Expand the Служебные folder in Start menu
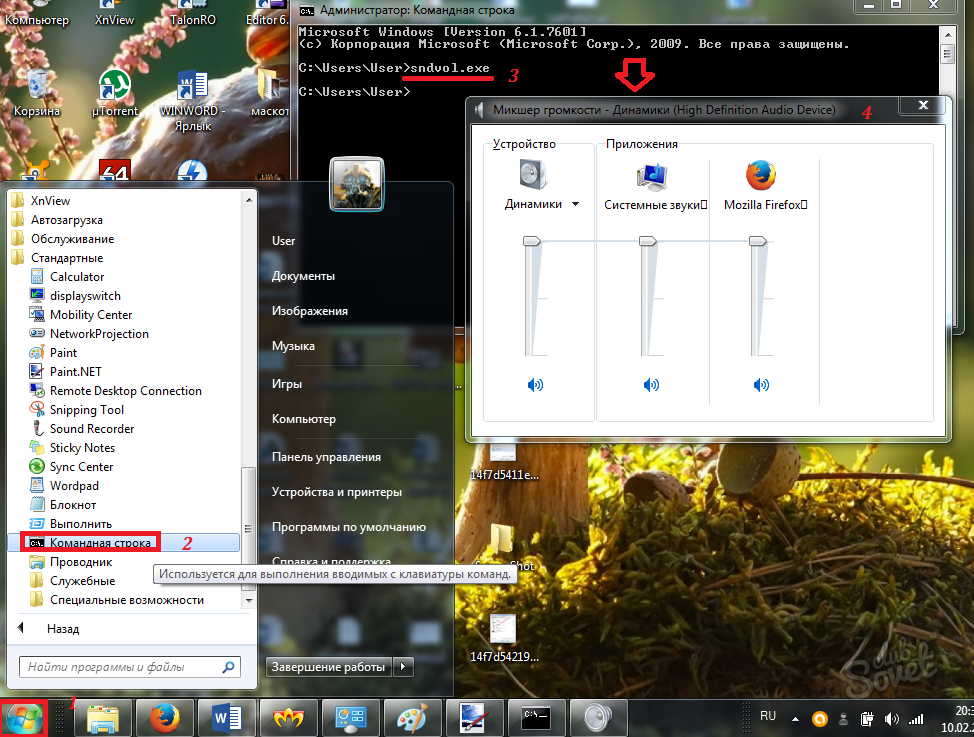This screenshot has height=737, width=974. 82,581
